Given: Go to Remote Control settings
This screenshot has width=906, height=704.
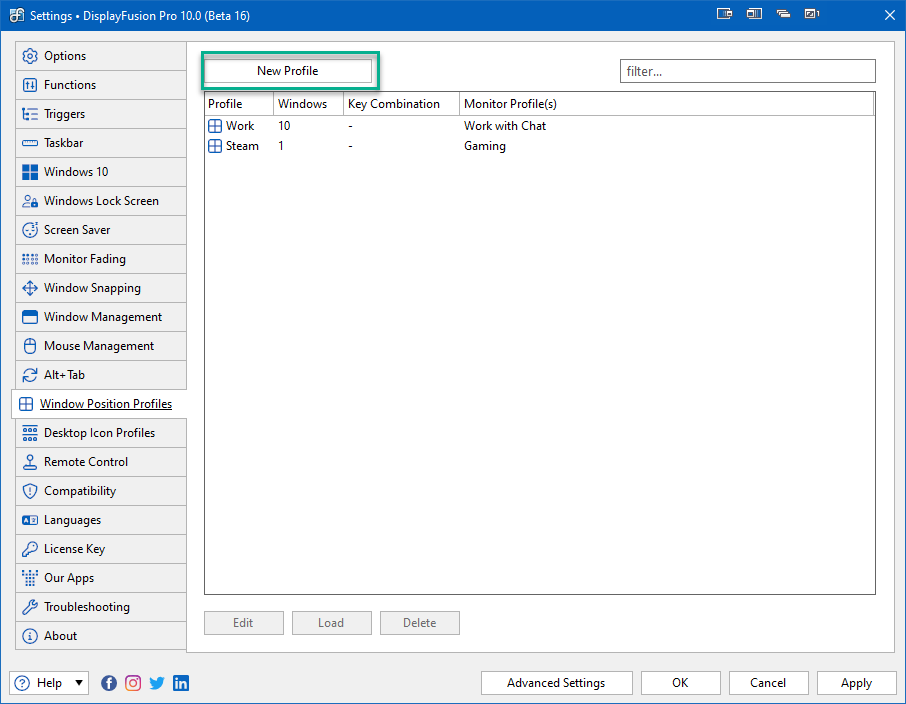Looking at the screenshot, I should click(x=101, y=462).
